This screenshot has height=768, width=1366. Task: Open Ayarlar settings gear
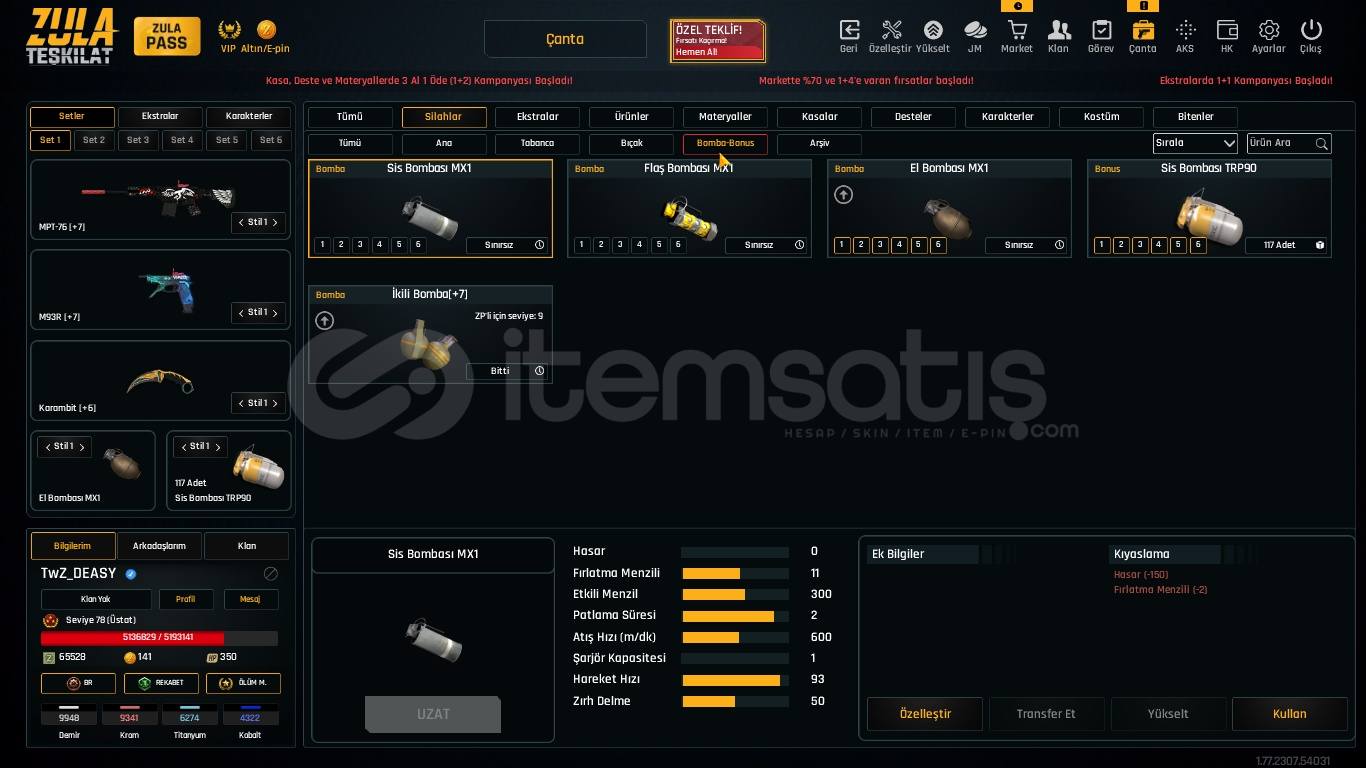(x=1269, y=31)
